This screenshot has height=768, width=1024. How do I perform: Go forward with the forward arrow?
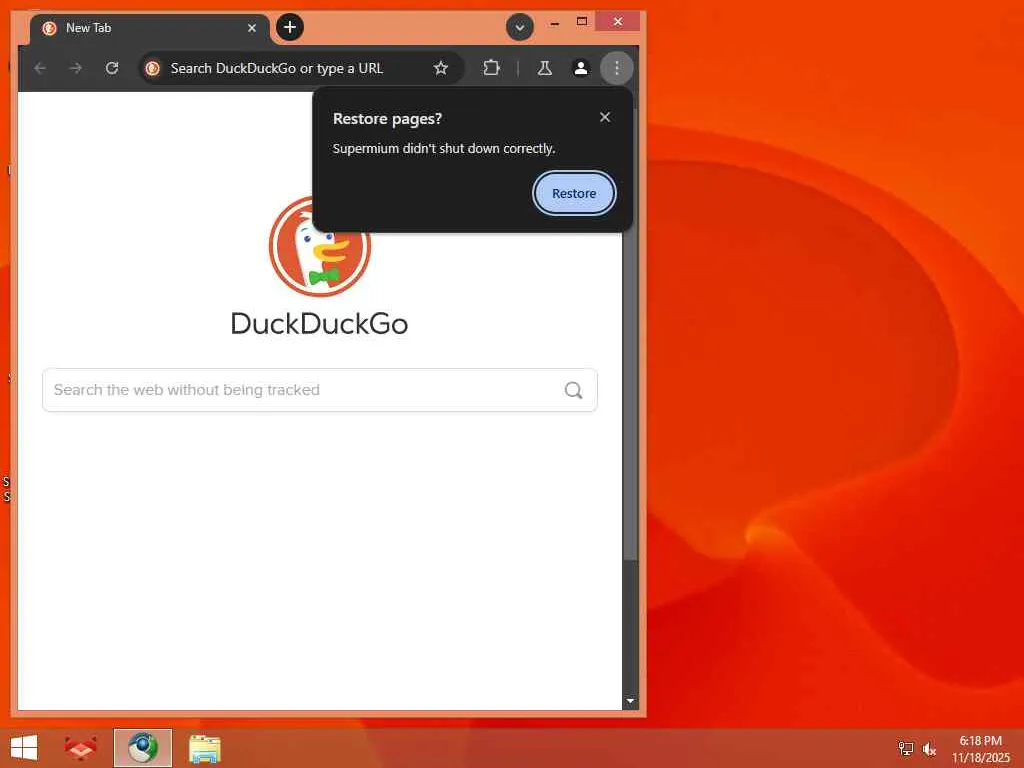coord(76,68)
